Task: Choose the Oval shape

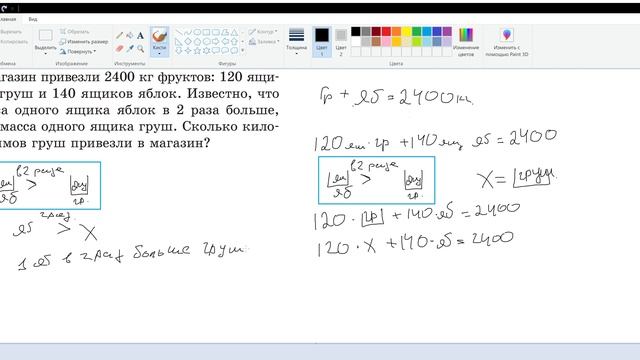Action: pos(197,32)
